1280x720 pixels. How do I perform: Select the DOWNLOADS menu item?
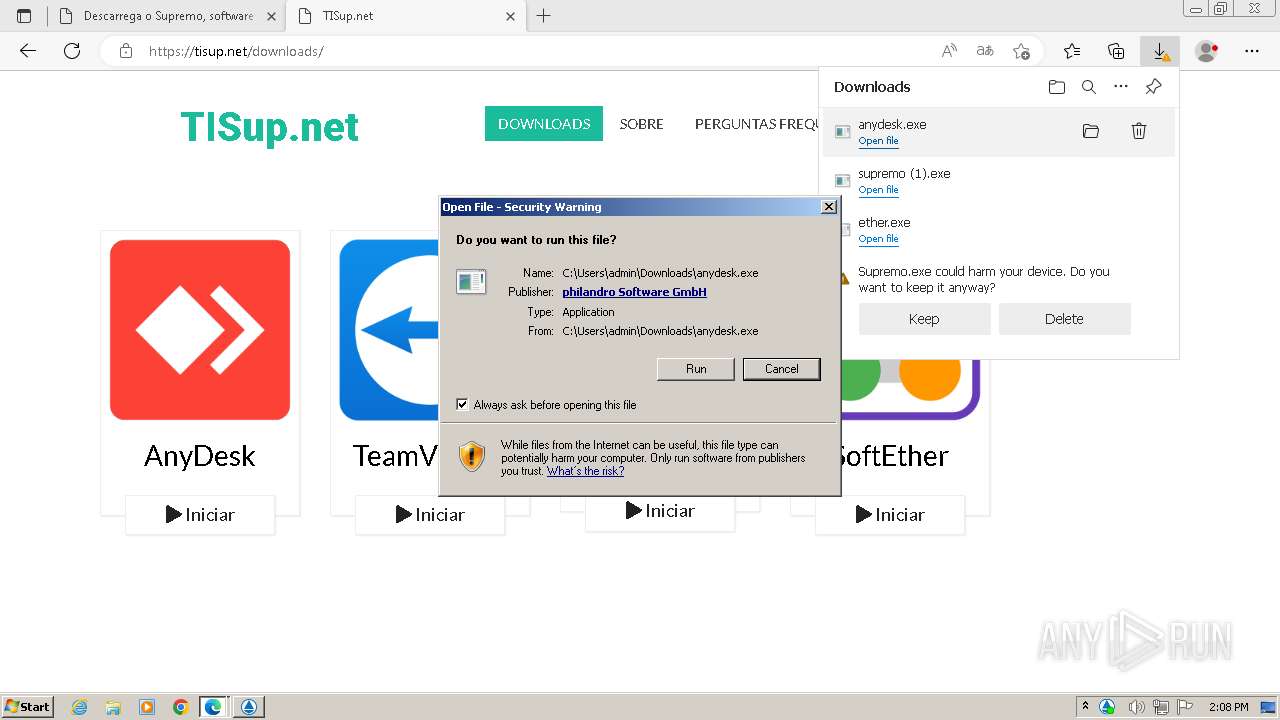coord(544,124)
